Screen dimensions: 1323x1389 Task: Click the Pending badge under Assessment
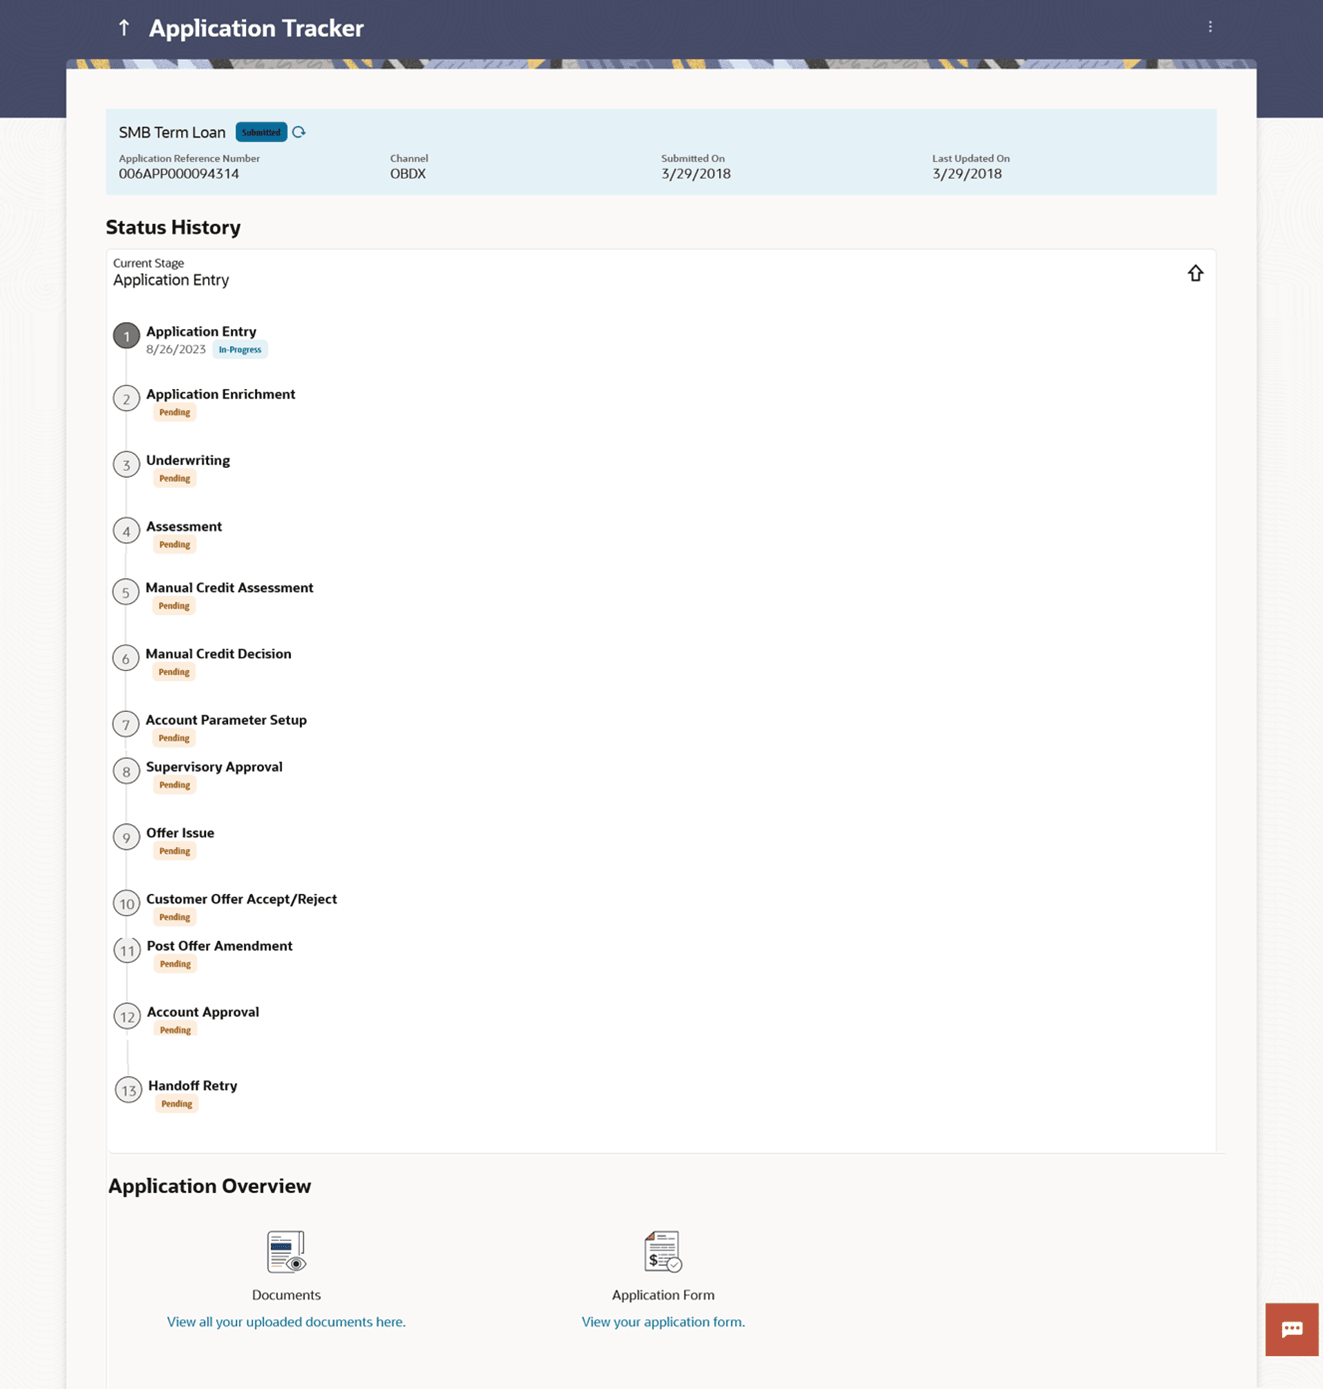(175, 544)
